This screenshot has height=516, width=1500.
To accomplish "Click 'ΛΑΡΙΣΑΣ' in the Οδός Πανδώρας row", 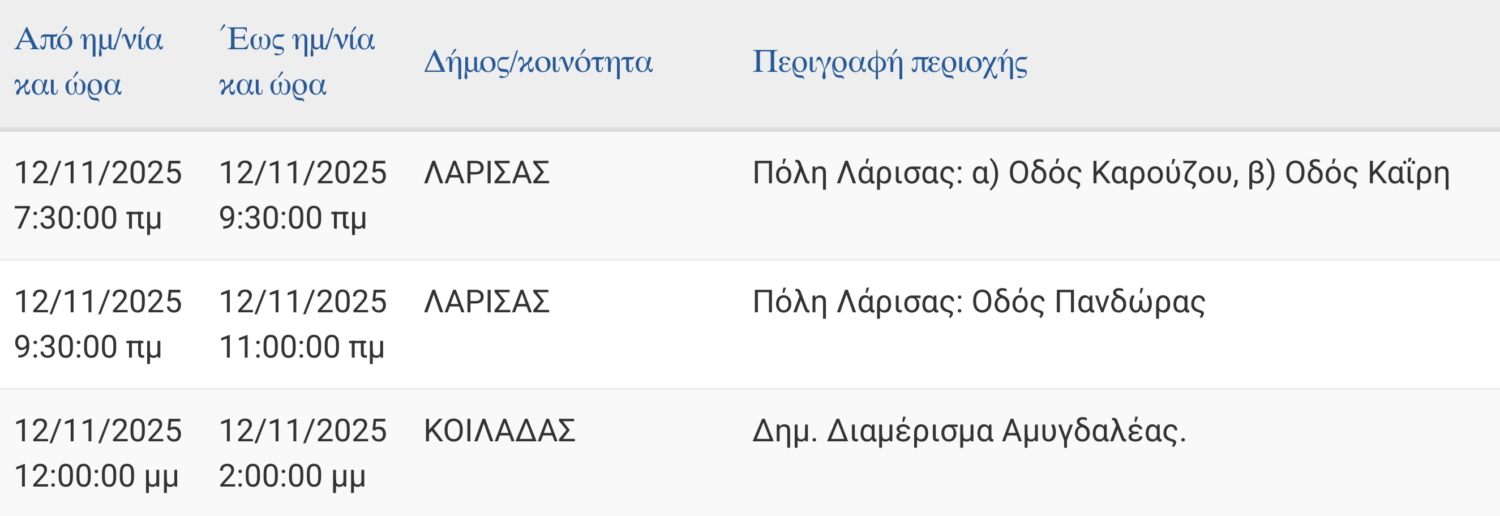I will point(487,302).
